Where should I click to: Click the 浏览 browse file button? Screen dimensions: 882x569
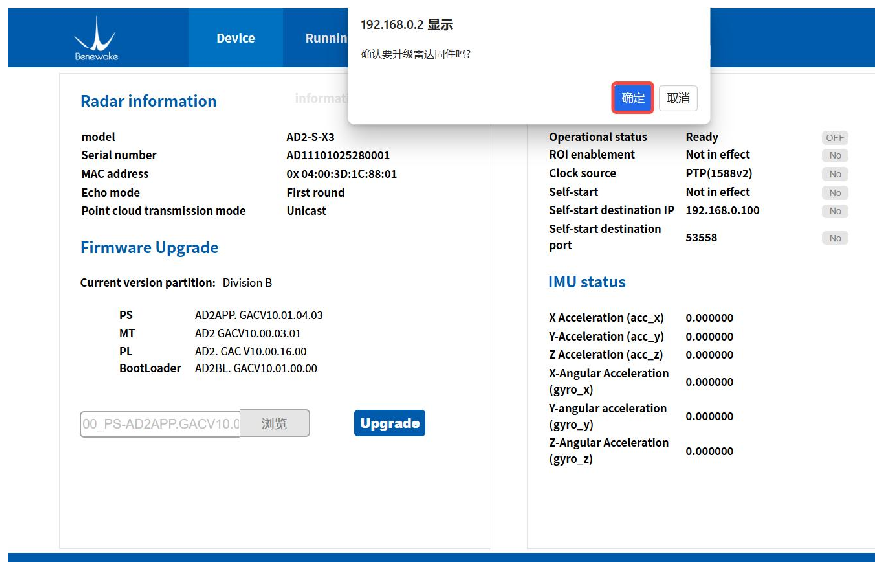[274, 423]
